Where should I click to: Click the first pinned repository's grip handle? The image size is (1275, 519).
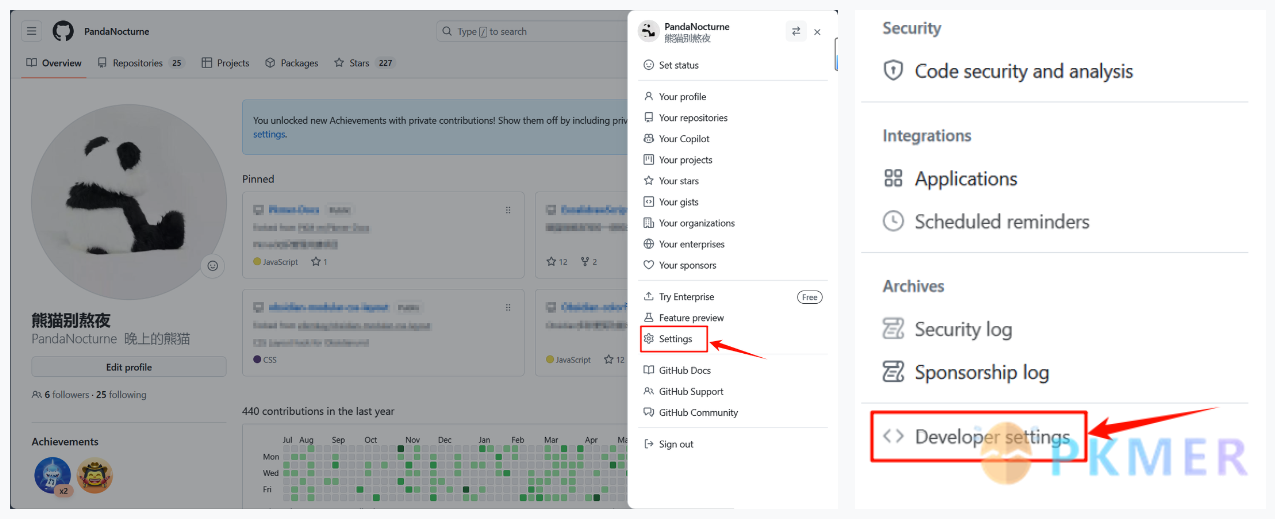tap(508, 210)
